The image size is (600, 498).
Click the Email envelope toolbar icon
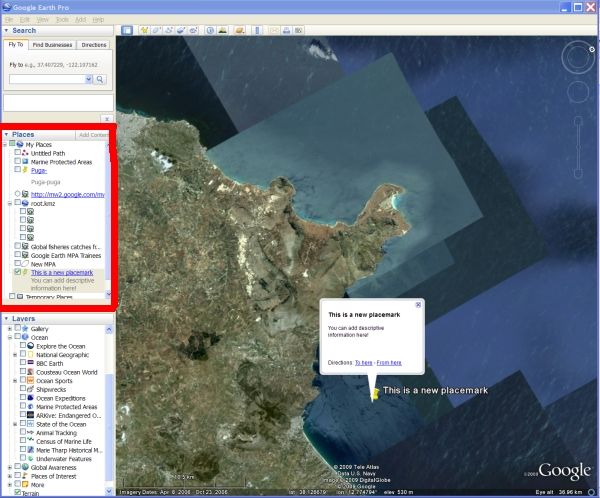[x=274, y=30]
